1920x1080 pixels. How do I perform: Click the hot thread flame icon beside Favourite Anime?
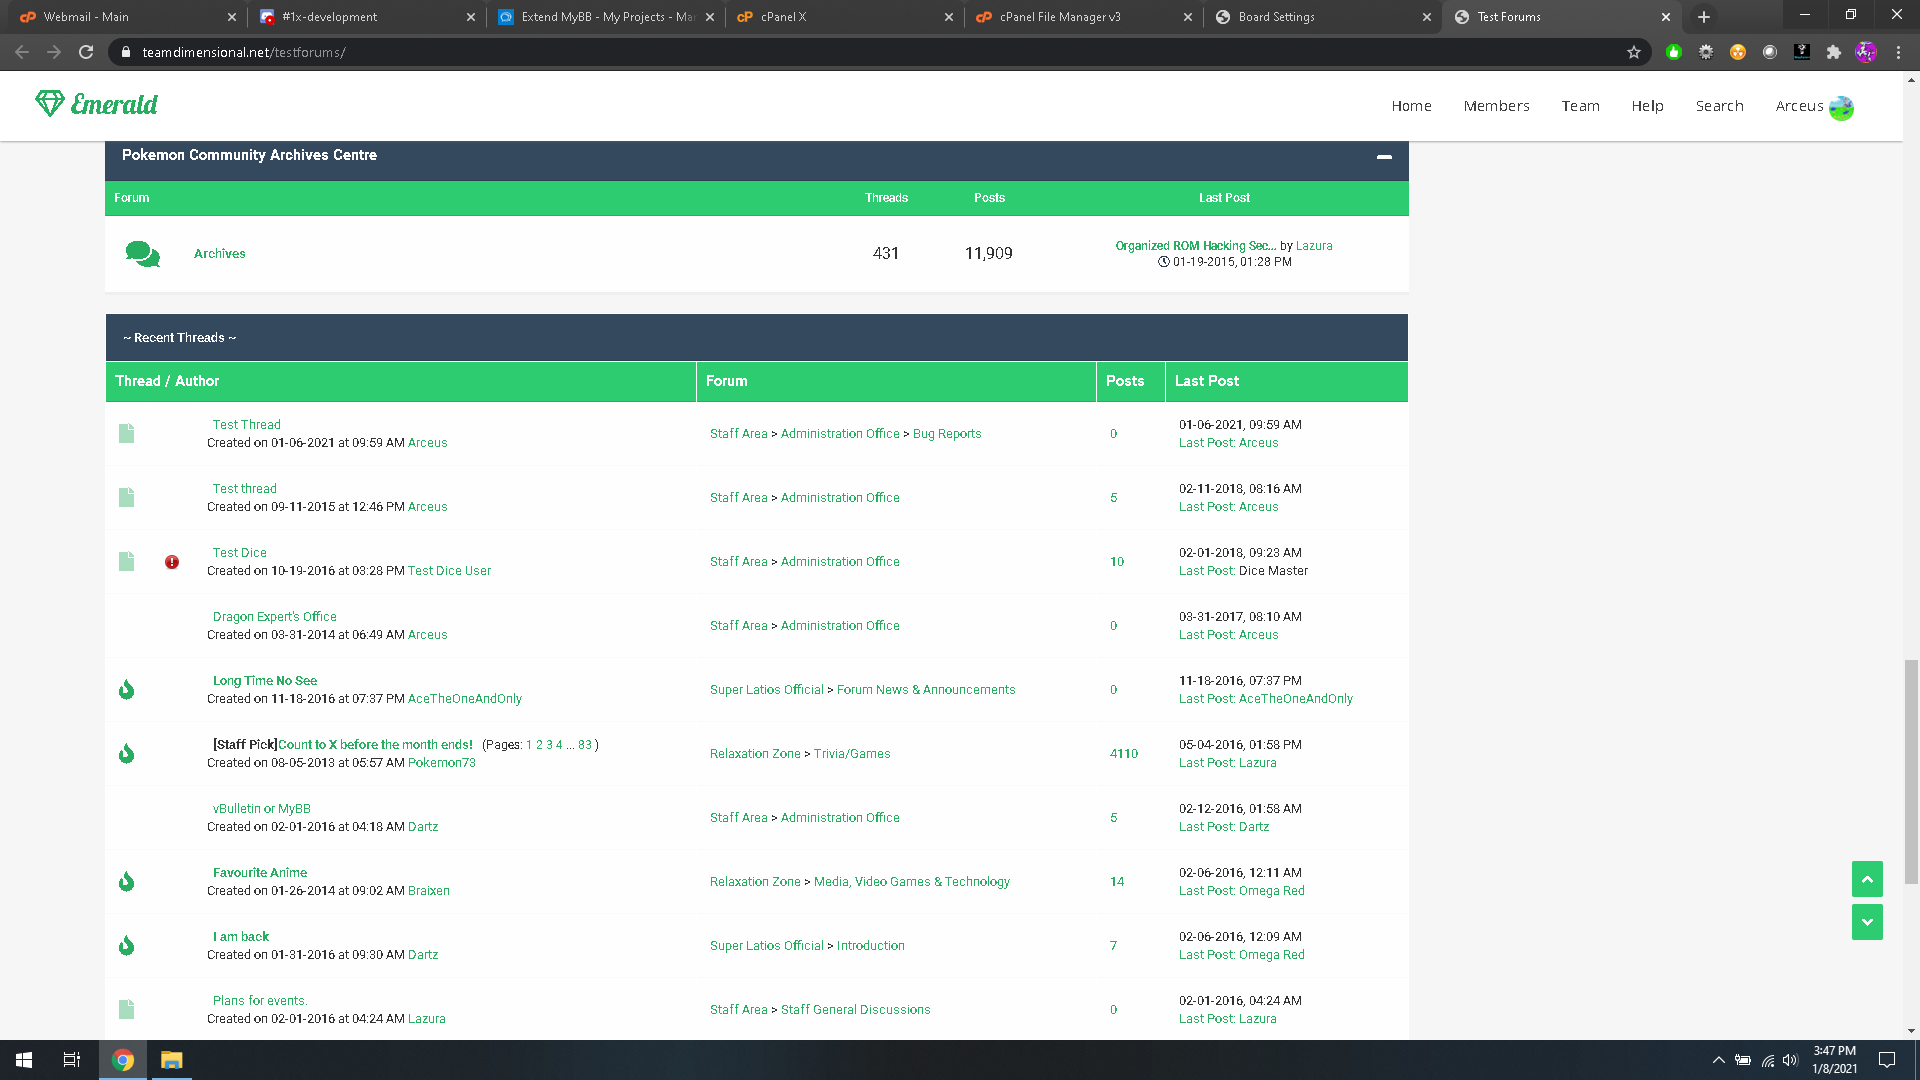pos(127,881)
